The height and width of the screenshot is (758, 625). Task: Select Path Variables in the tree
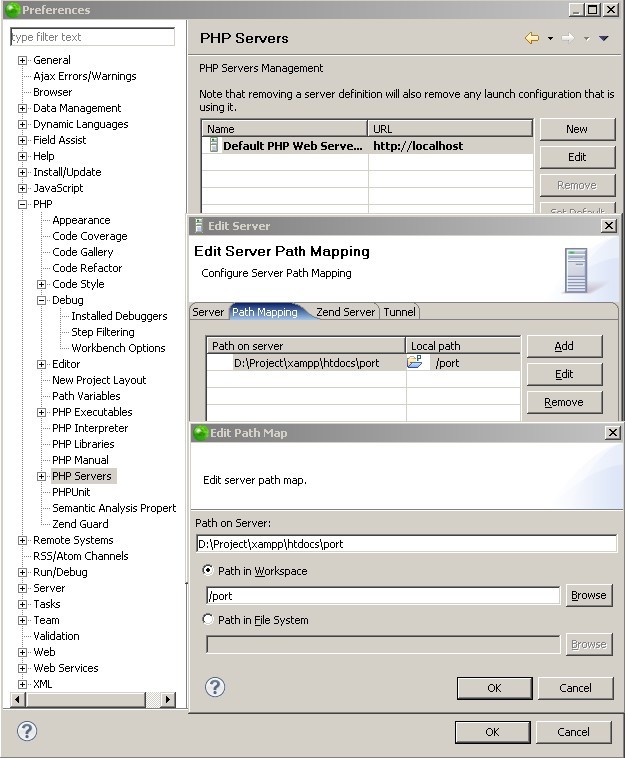pos(86,396)
